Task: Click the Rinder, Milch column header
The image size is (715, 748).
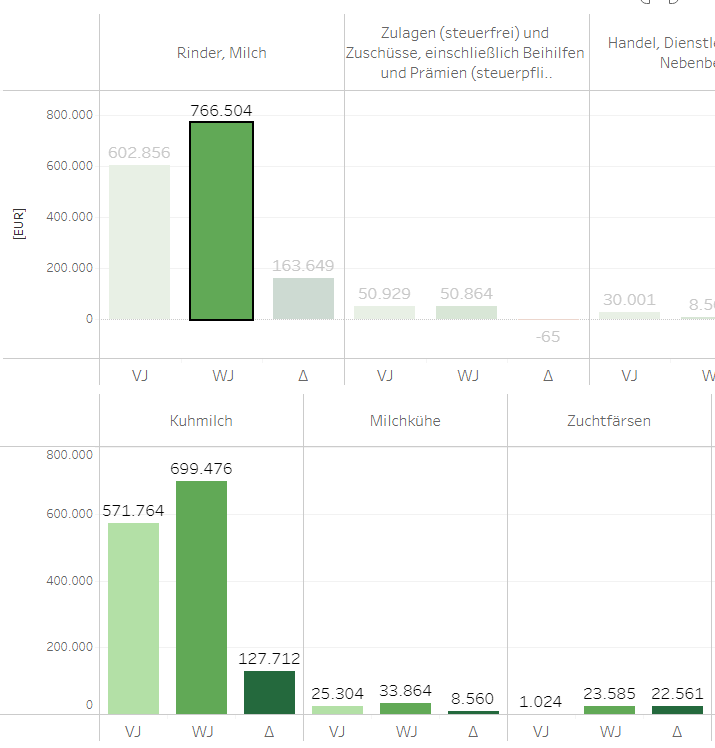Action: click(221, 53)
